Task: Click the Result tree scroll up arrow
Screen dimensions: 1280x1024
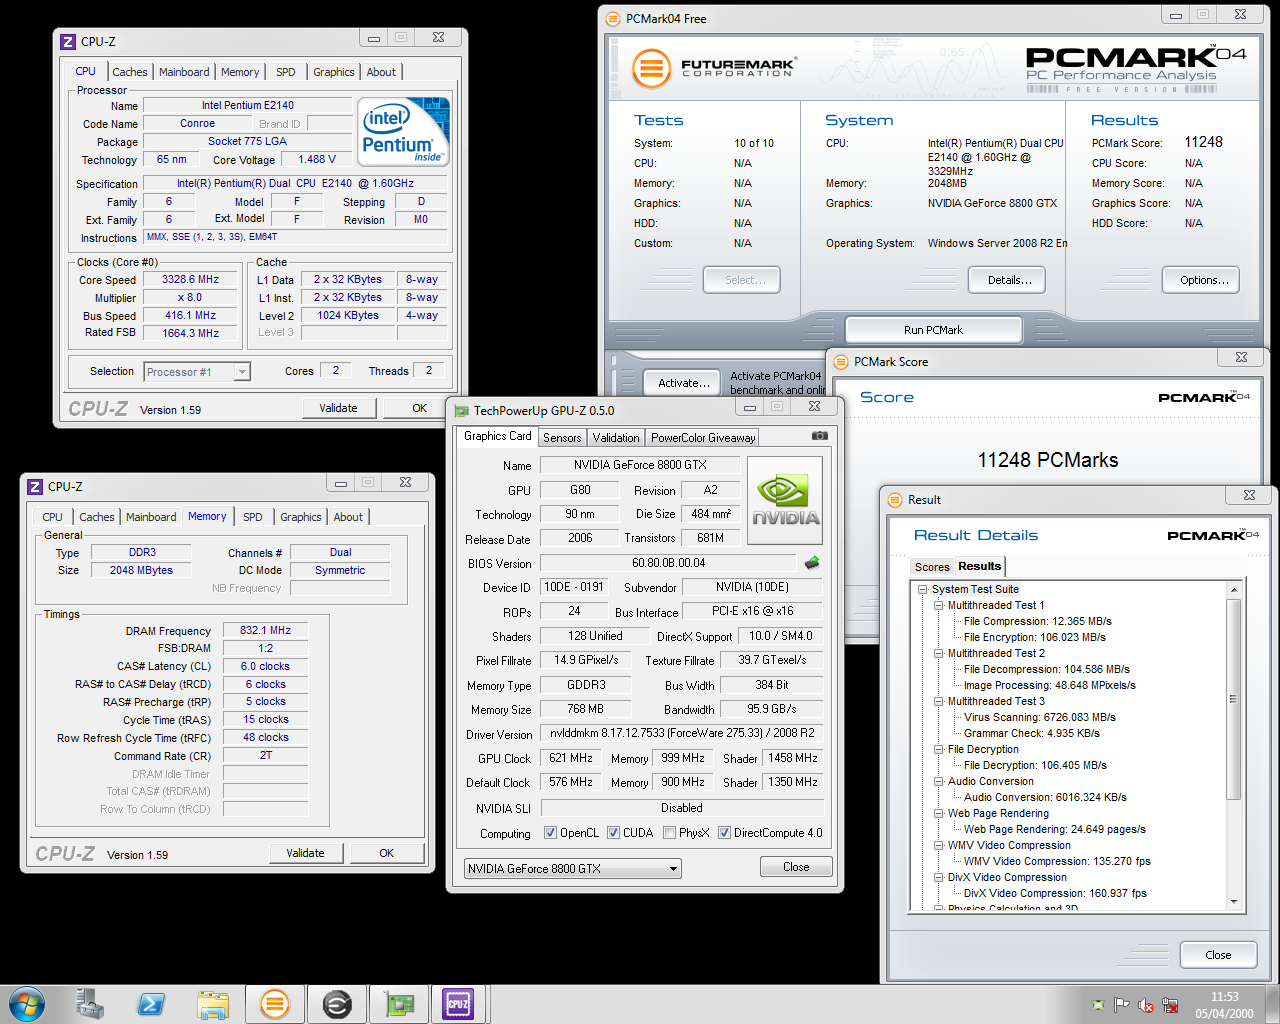Action: tap(1233, 590)
